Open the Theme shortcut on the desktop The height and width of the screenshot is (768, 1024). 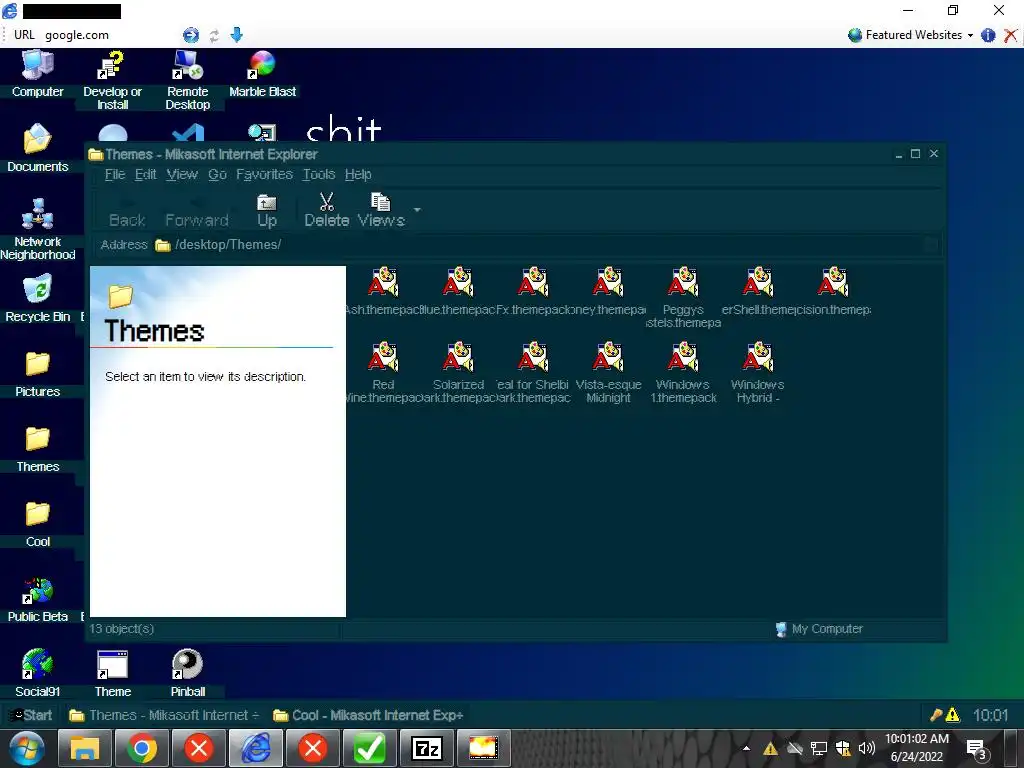[112, 673]
